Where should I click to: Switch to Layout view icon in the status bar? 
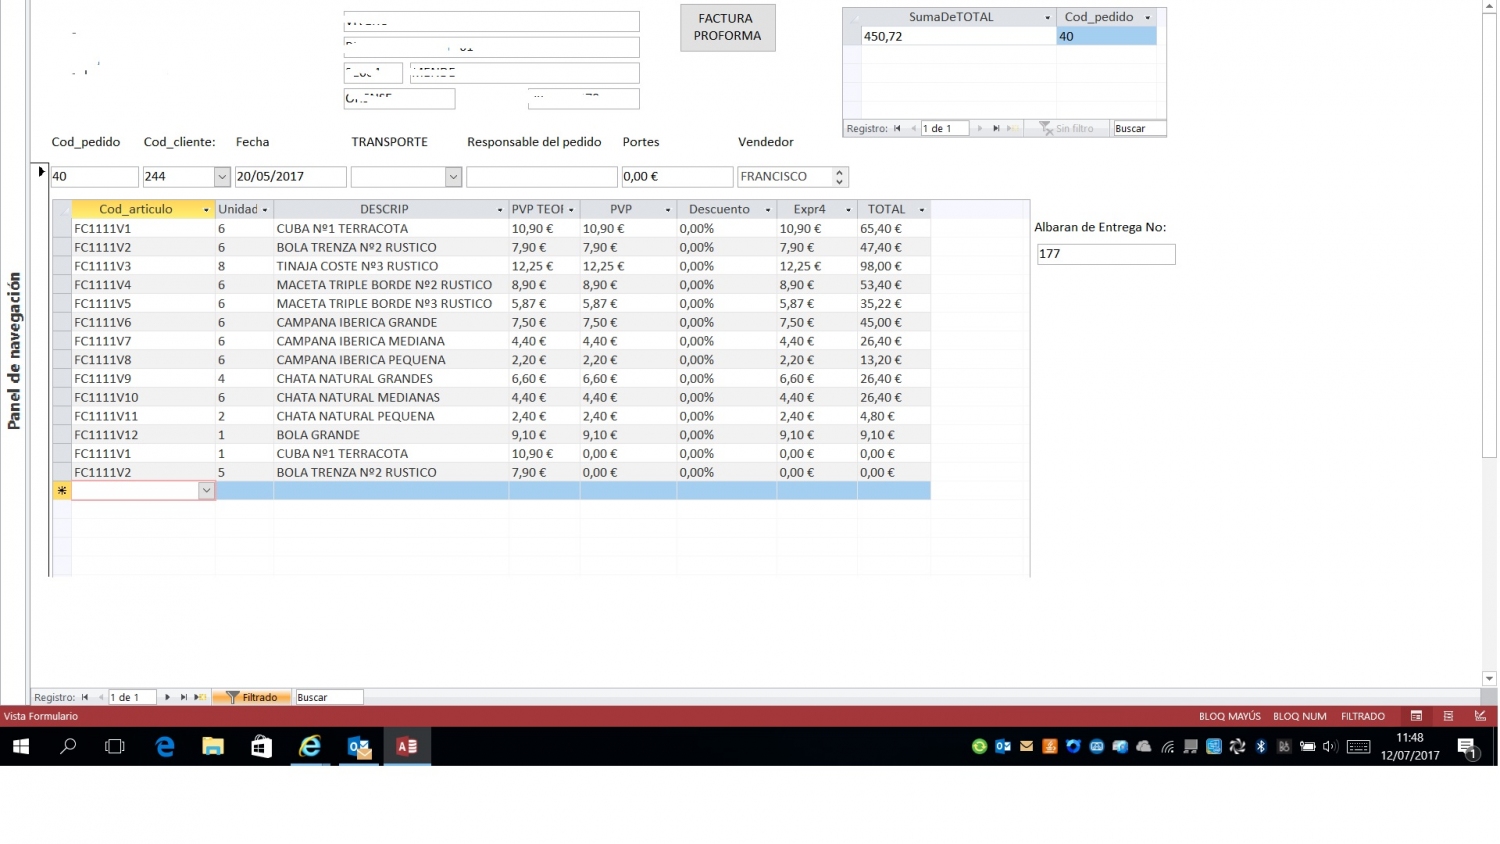[1448, 716]
